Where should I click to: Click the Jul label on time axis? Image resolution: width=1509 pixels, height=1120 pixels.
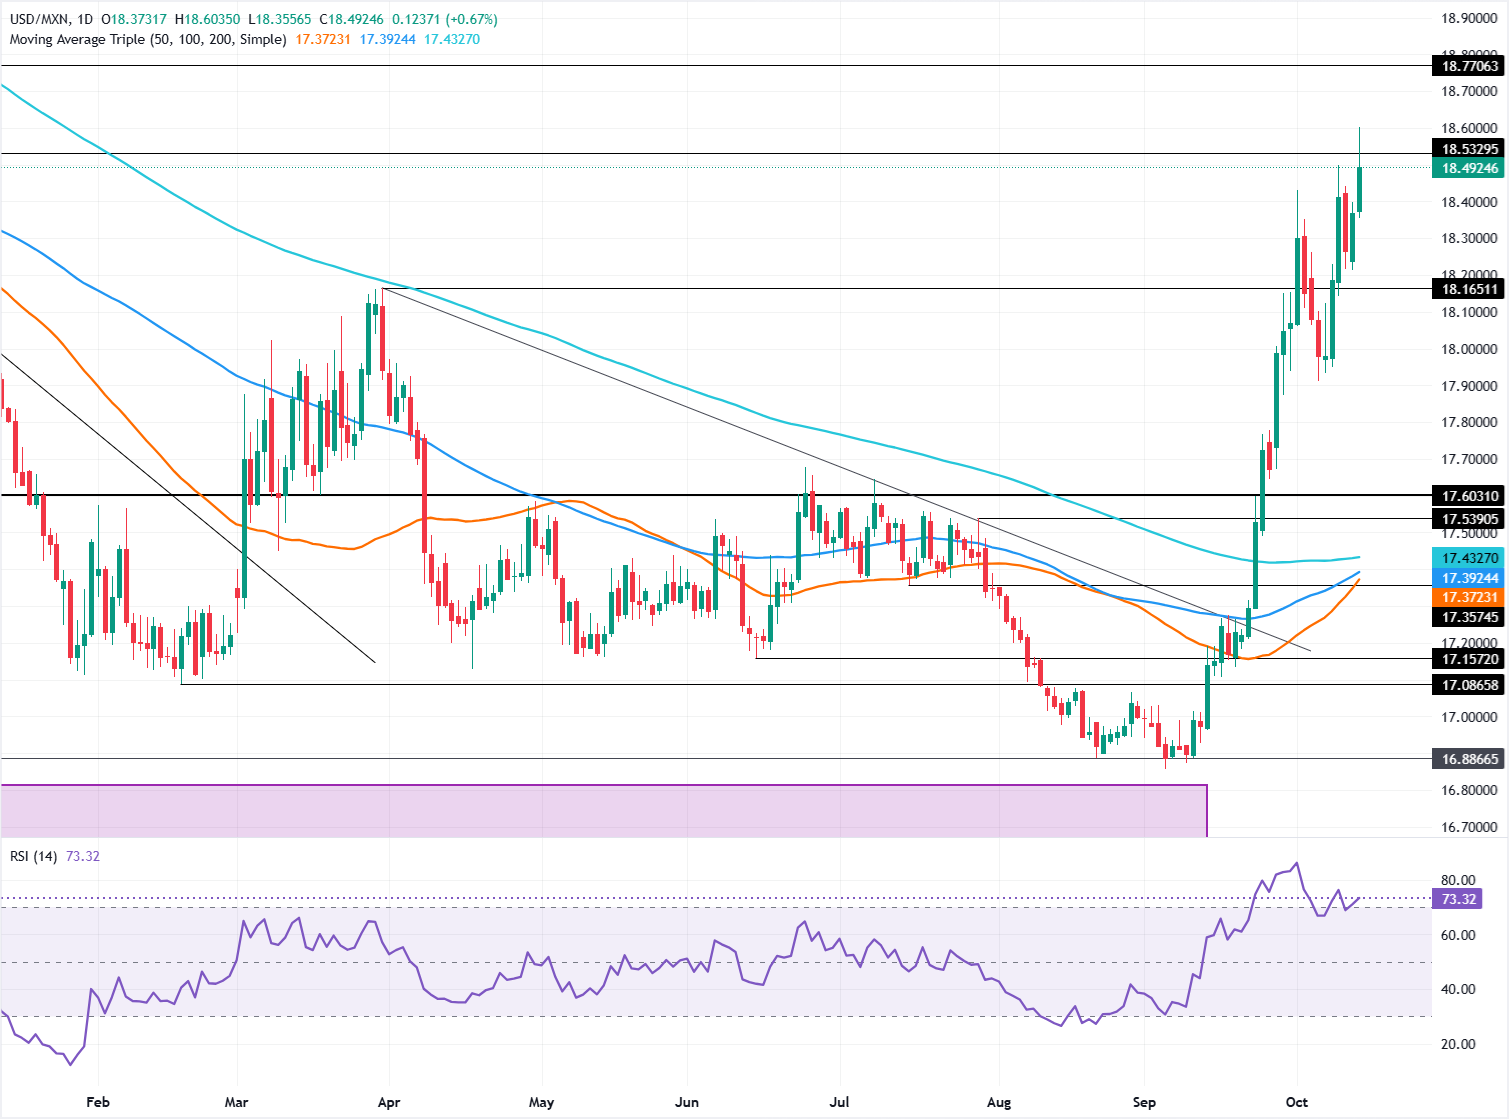point(840,1102)
